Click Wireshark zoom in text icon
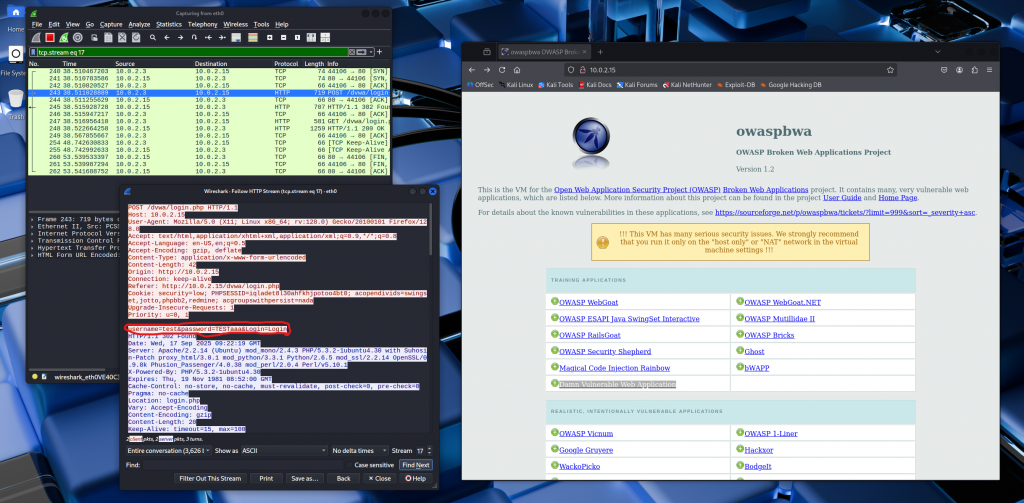The height and width of the screenshot is (503, 1024). pyautogui.click(x=269, y=37)
